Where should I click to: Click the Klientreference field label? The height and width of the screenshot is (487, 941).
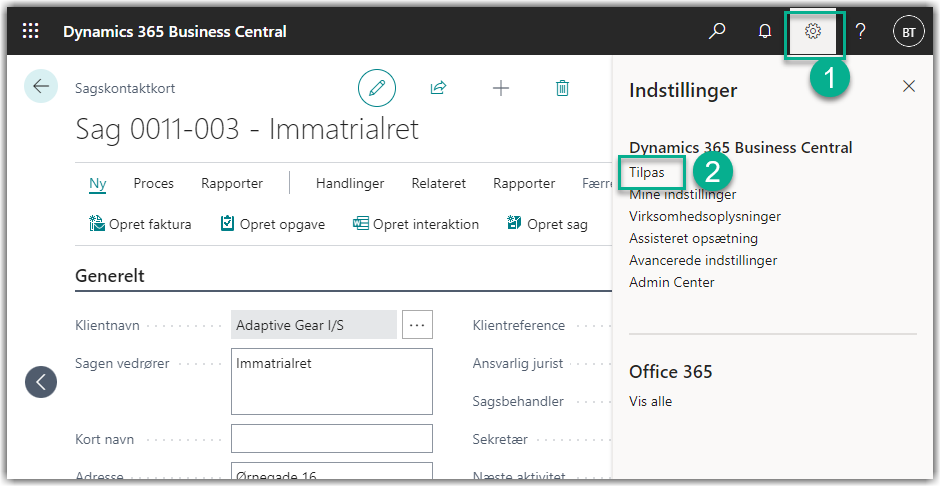pyautogui.click(x=519, y=325)
